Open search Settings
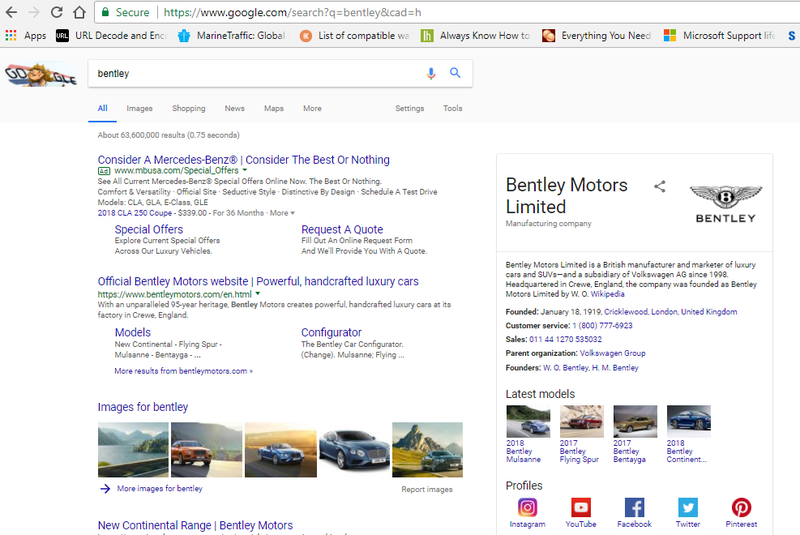Screen dimensions: 800x535 coord(410,108)
